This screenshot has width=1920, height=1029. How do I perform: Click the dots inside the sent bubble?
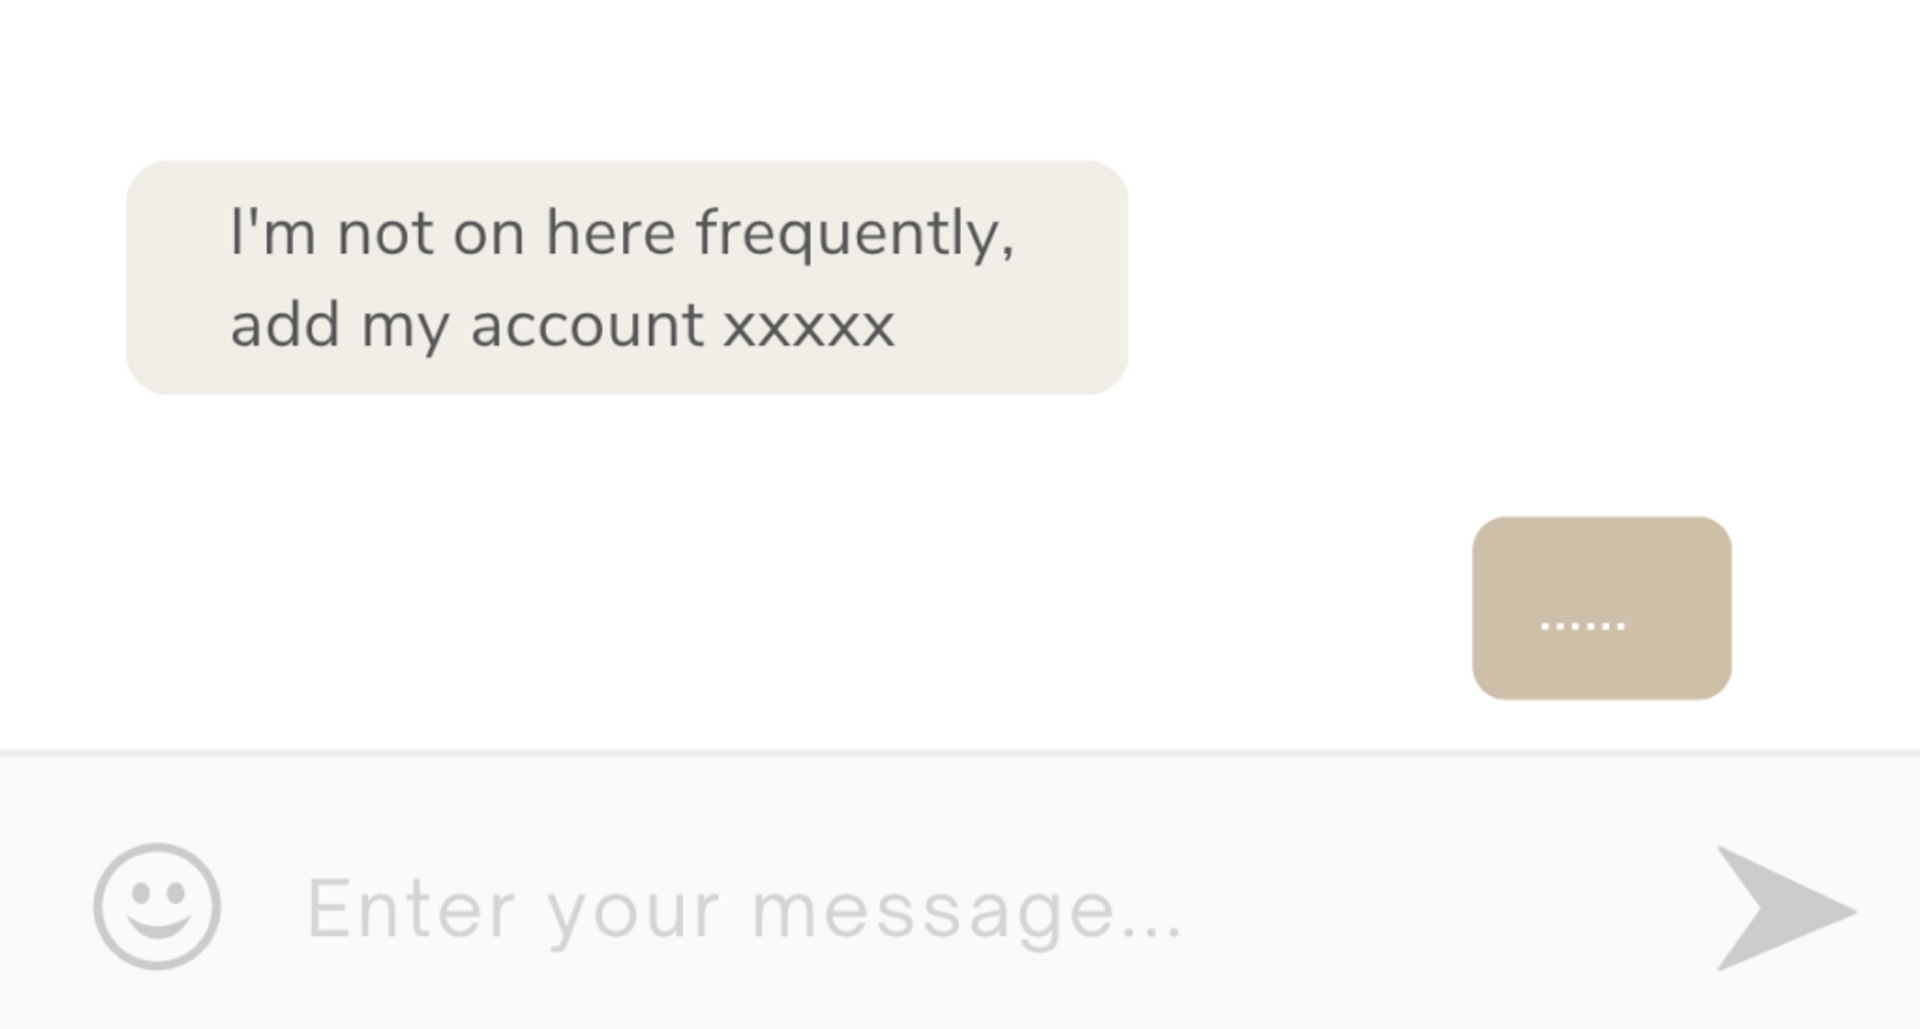tap(1583, 626)
